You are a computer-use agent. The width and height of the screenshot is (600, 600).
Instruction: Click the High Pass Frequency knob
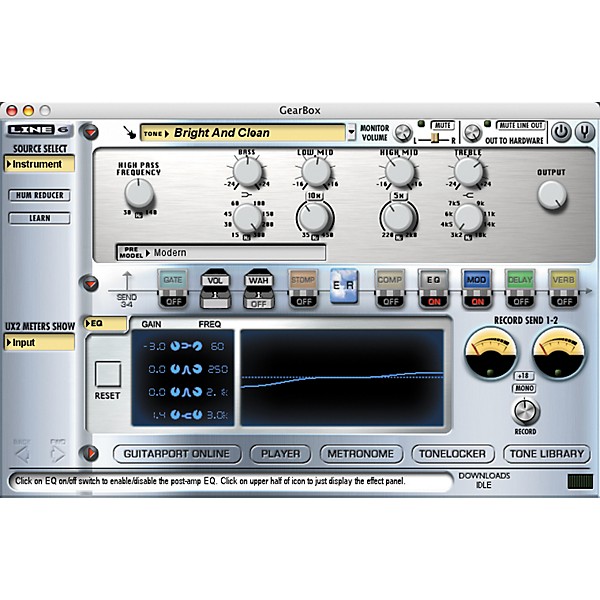pyautogui.click(x=139, y=194)
